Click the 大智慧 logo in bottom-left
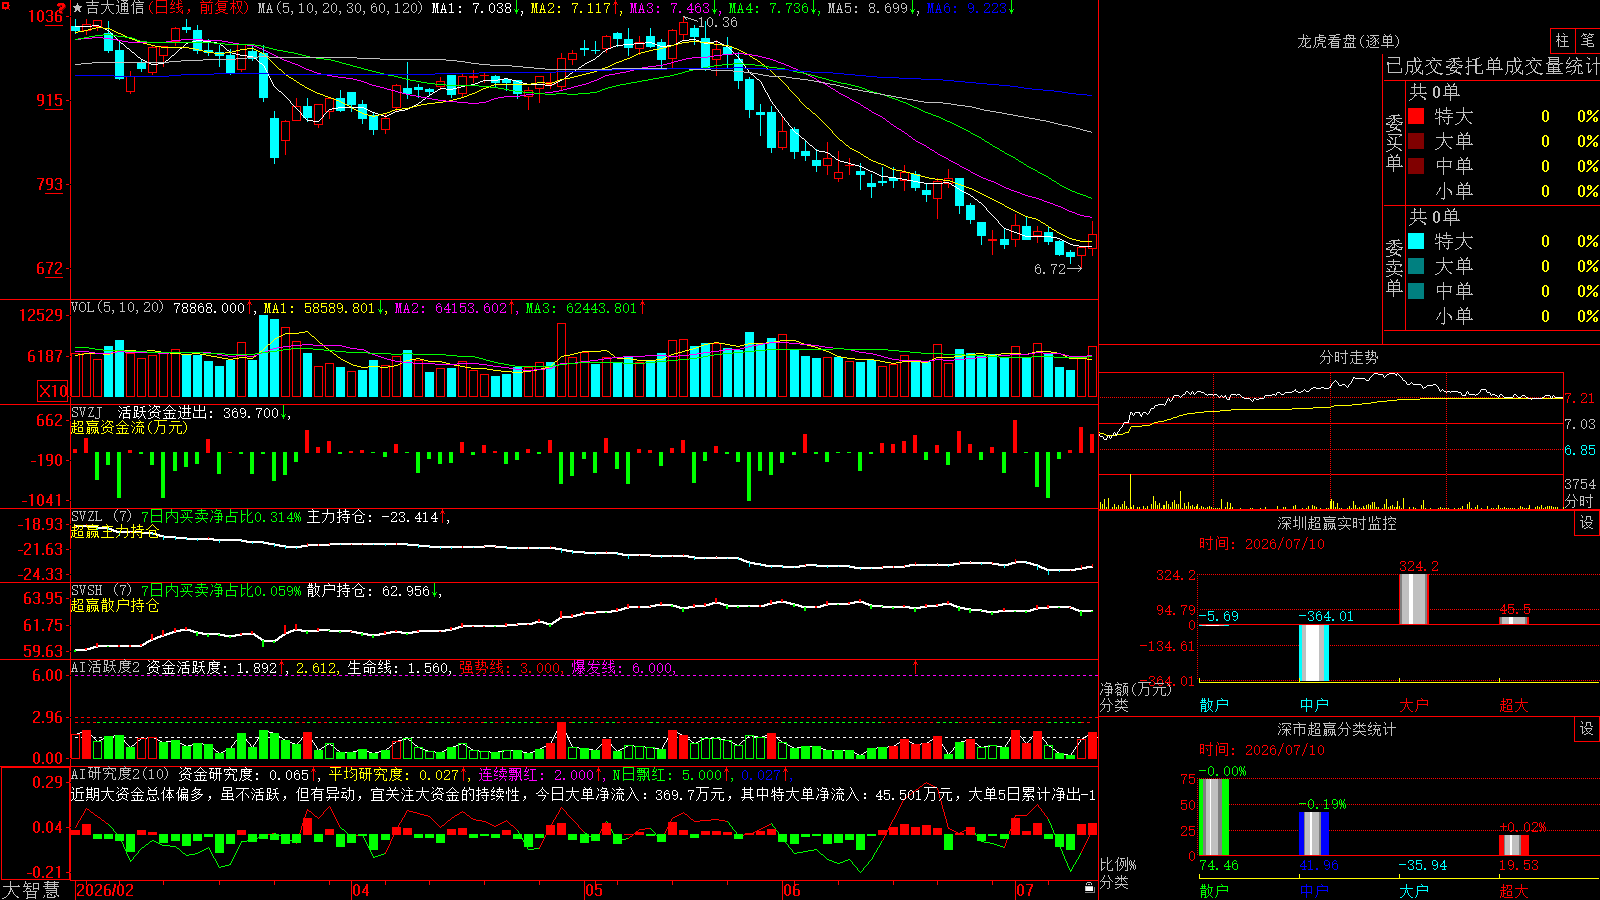The height and width of the screenshot is (900, 1600). pyautogui.click(x=31, y=890)
